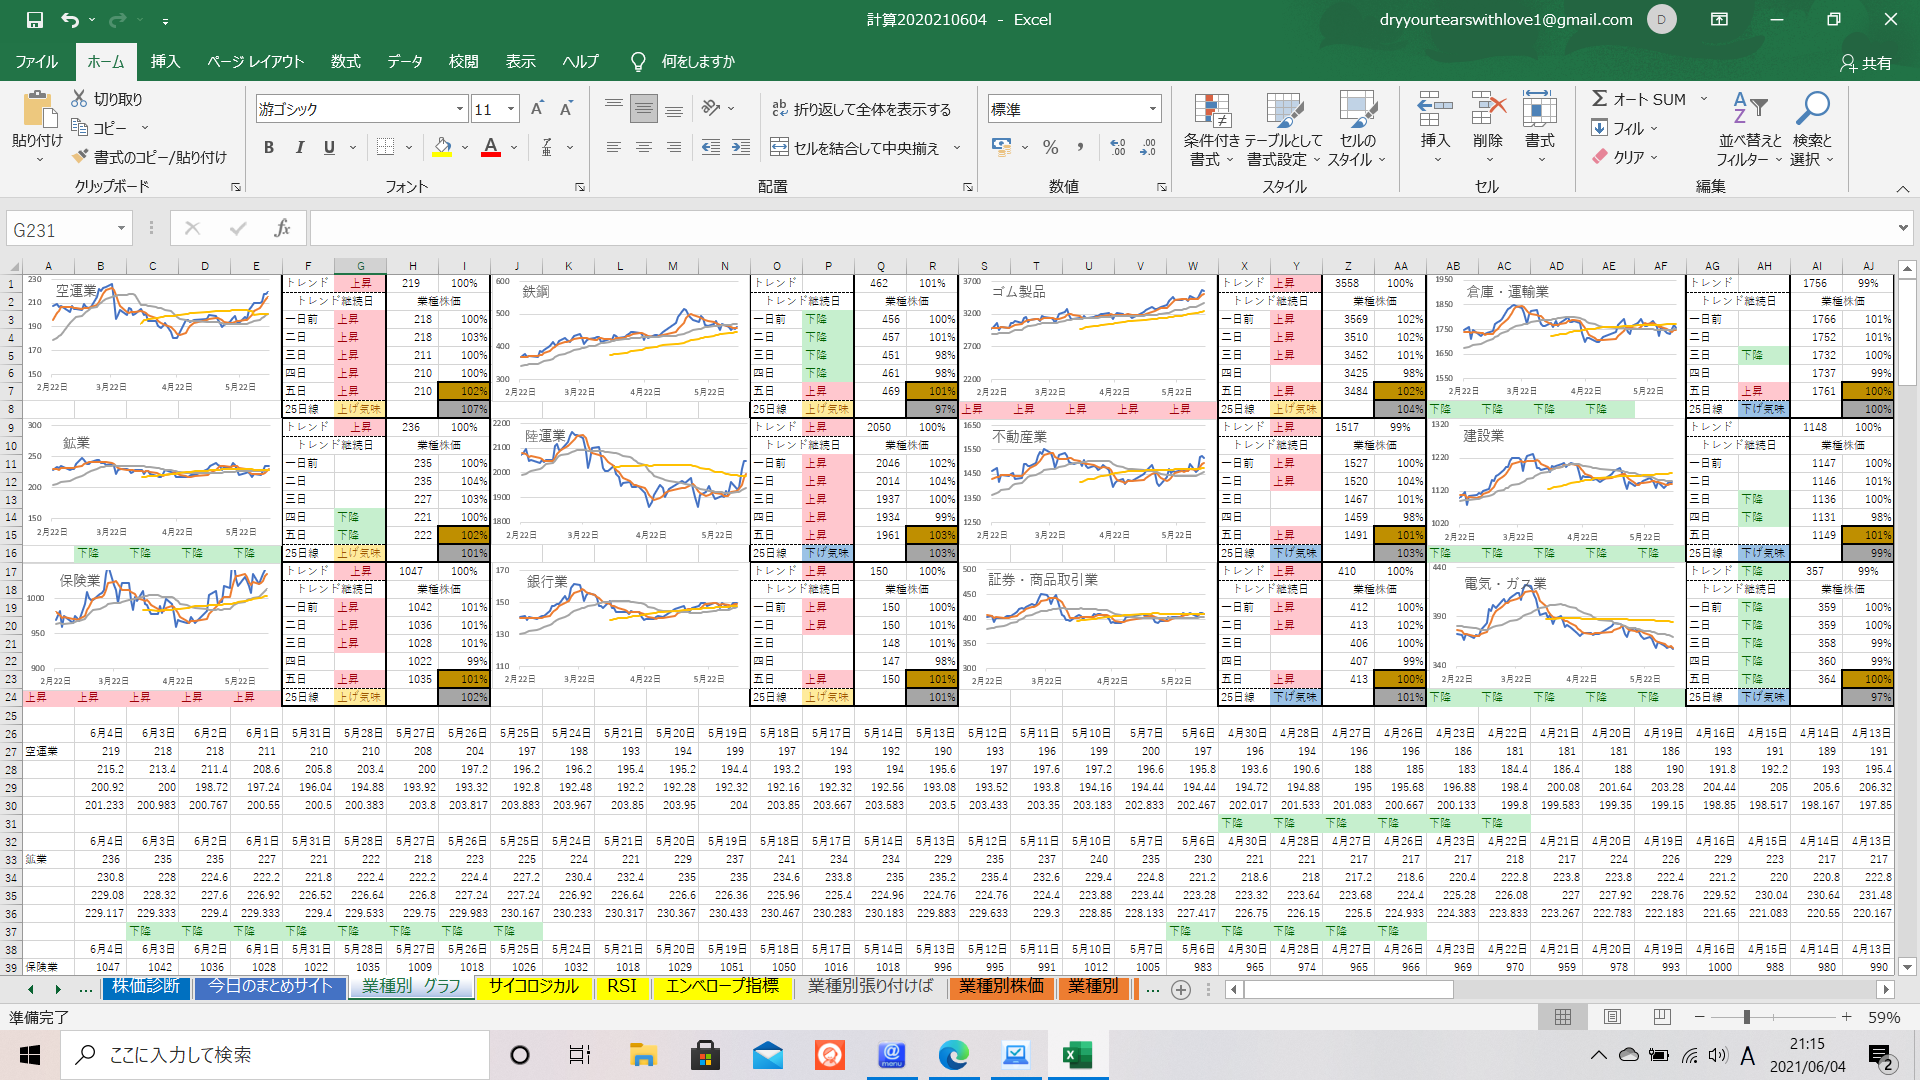Click the 切り取り cut button
This screenshot has height=1080, width=1920.
pos(108,99)
